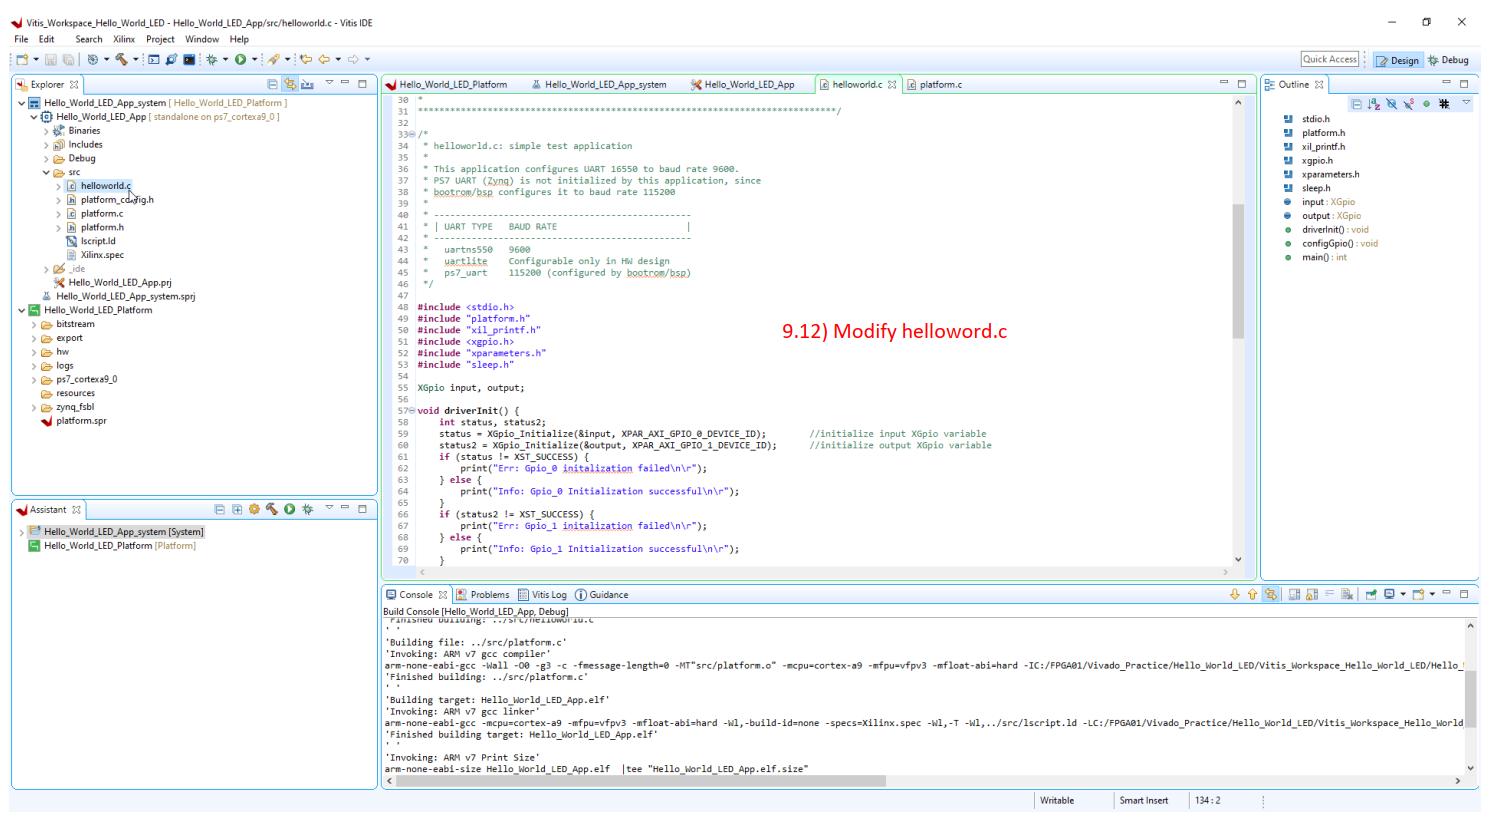1505x817 pixels.
Task: Expand the Debug folder in Explorer
Action: pyautogui.click(x=46, y=158)
